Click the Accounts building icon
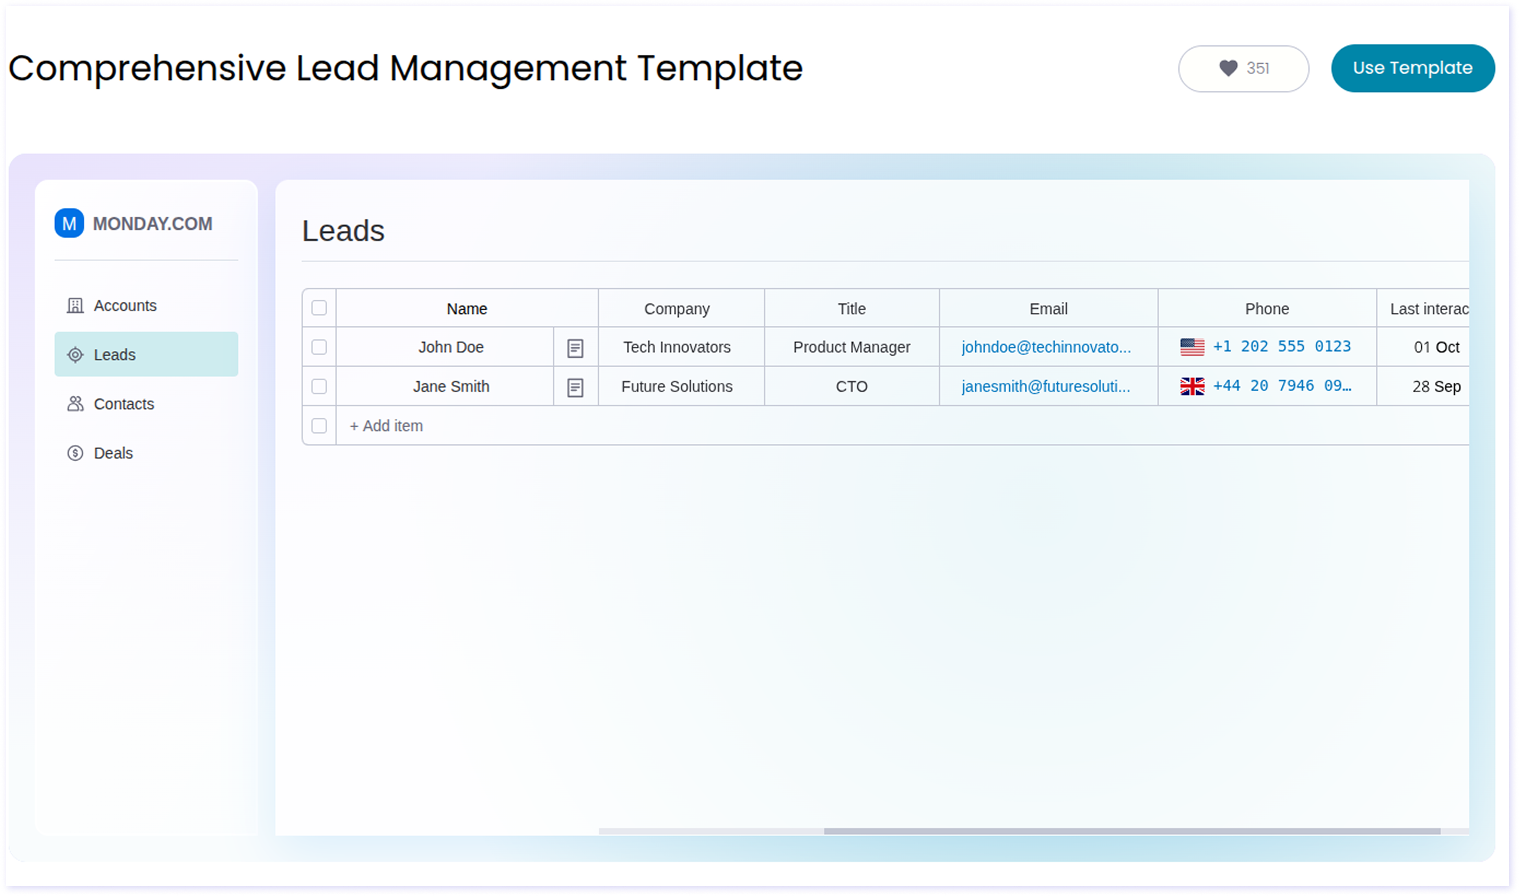 click(75, 305)
